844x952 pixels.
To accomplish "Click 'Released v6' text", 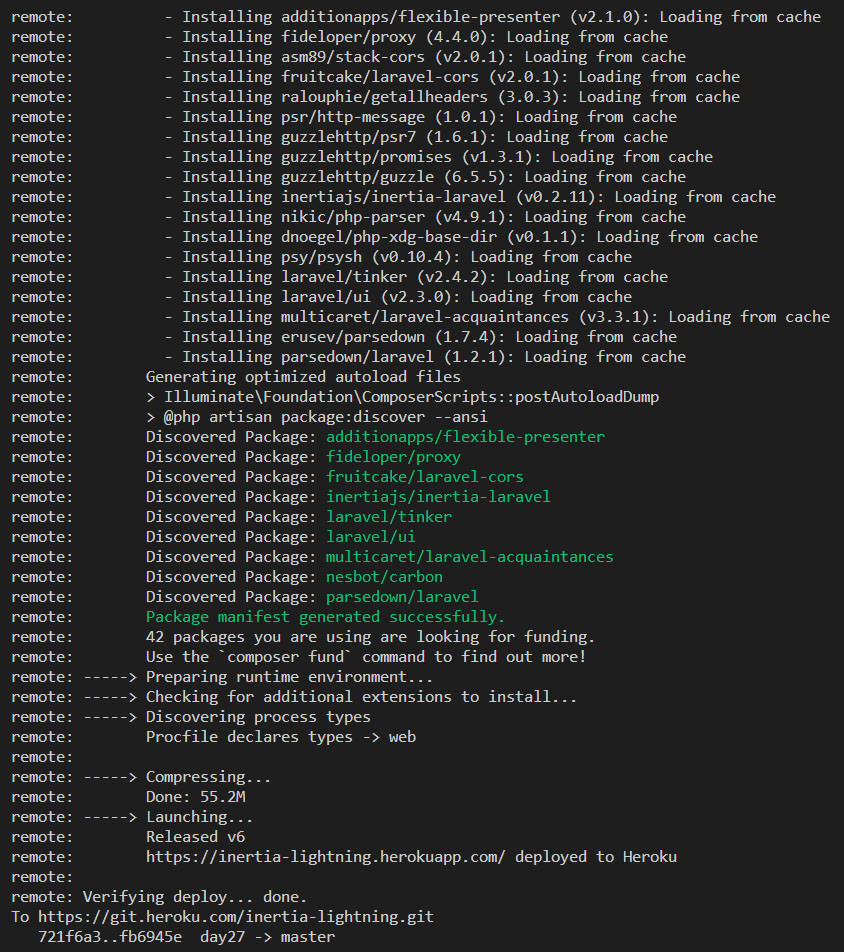I will pos(196,838).
